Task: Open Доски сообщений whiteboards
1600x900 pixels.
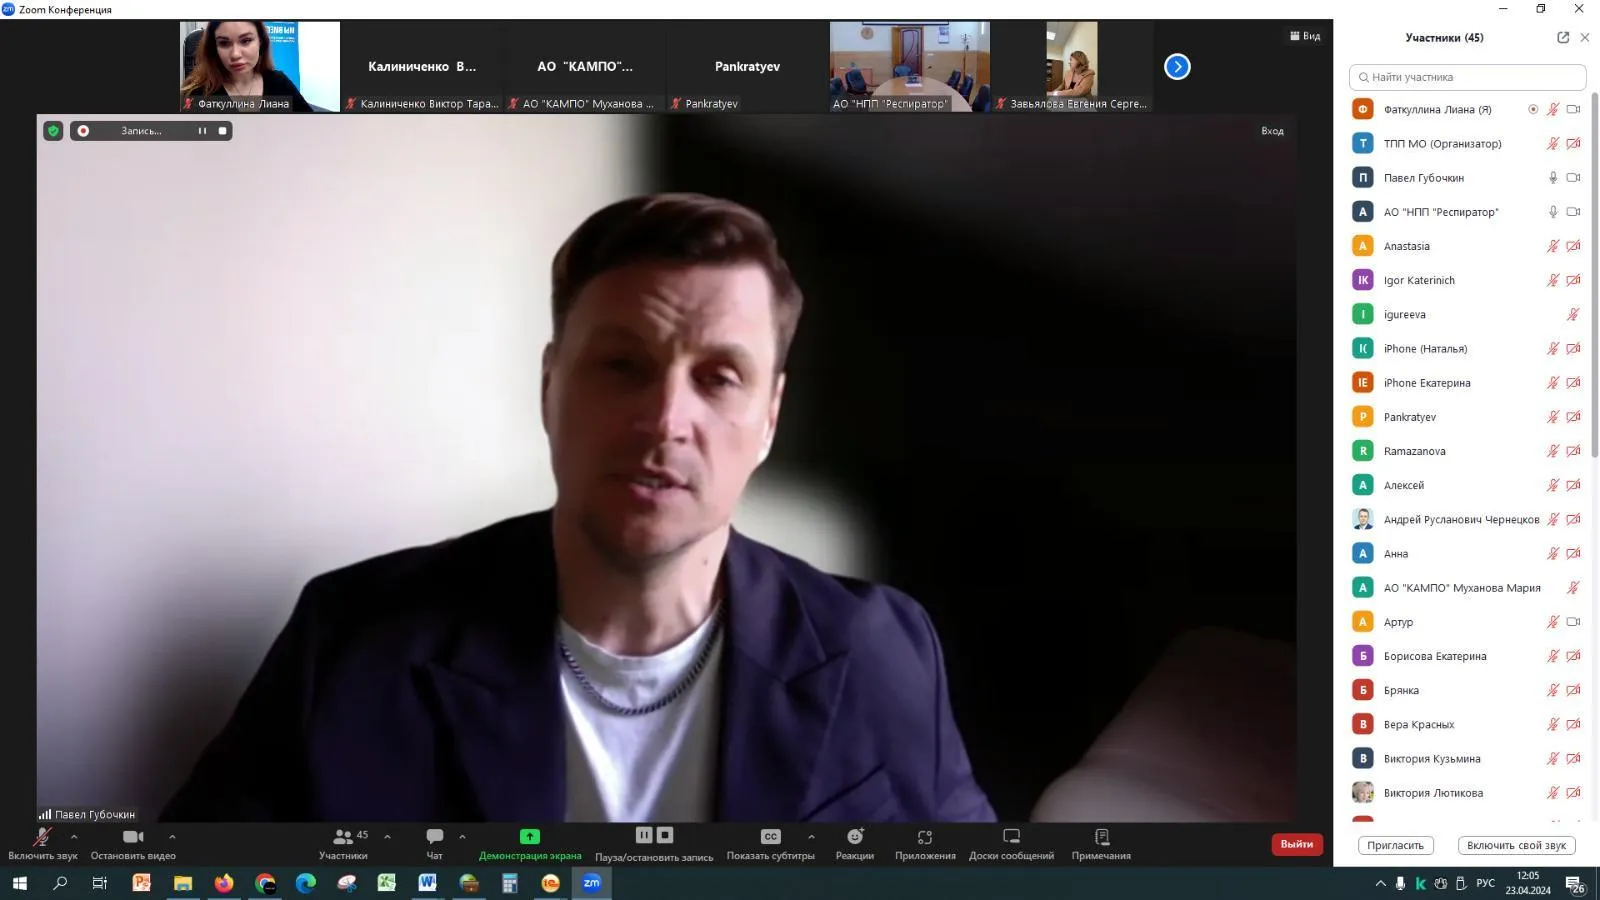Action: 1011,844
